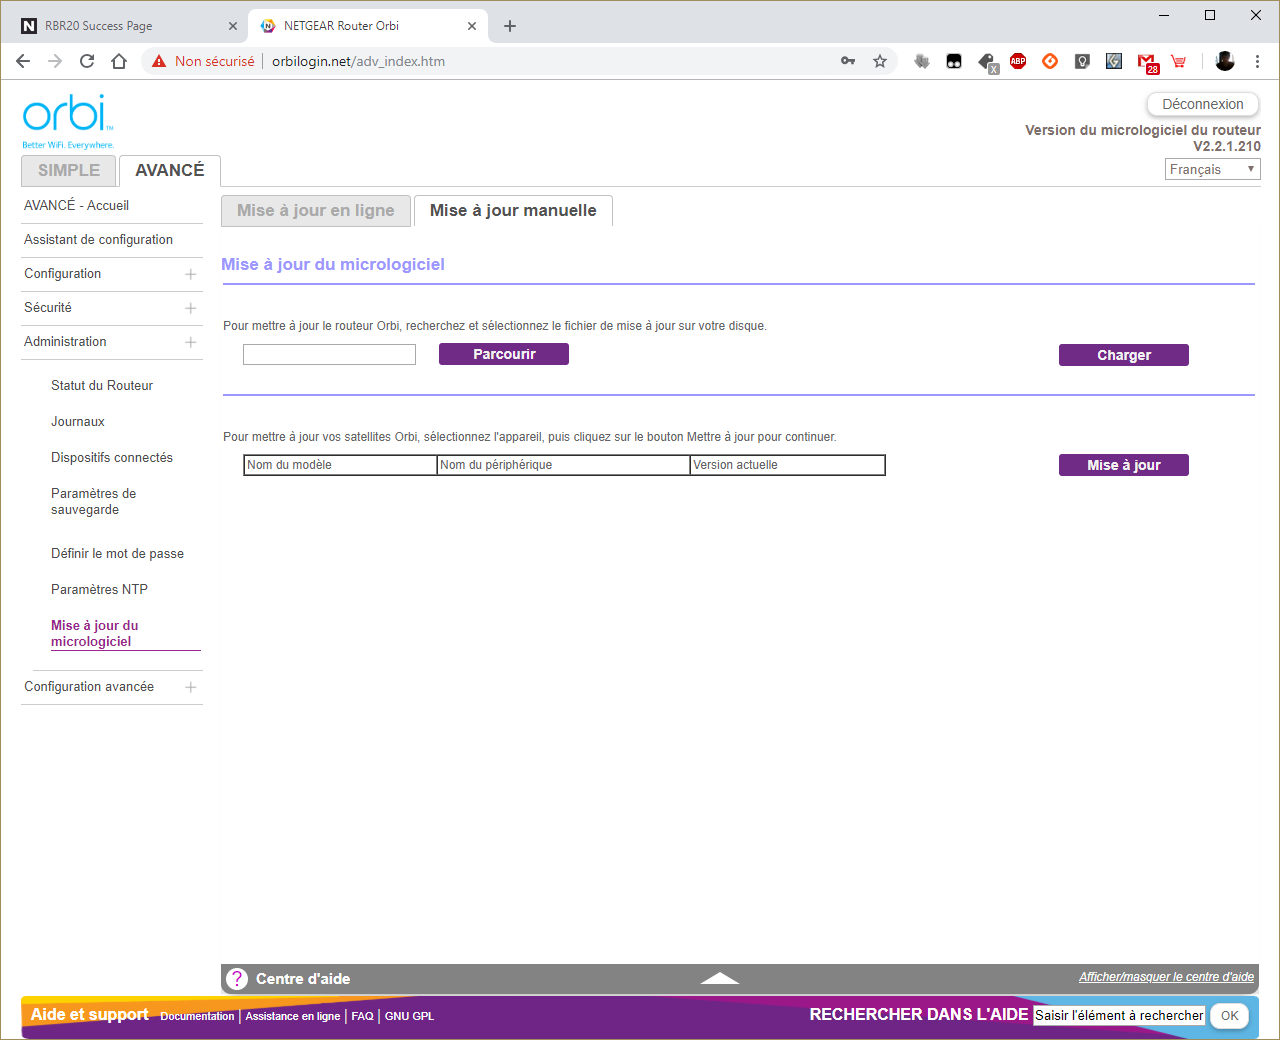Bookmark this page with the star icon
The image size is (1280, 1040).
pyautogui.click(x=880, y=61)
